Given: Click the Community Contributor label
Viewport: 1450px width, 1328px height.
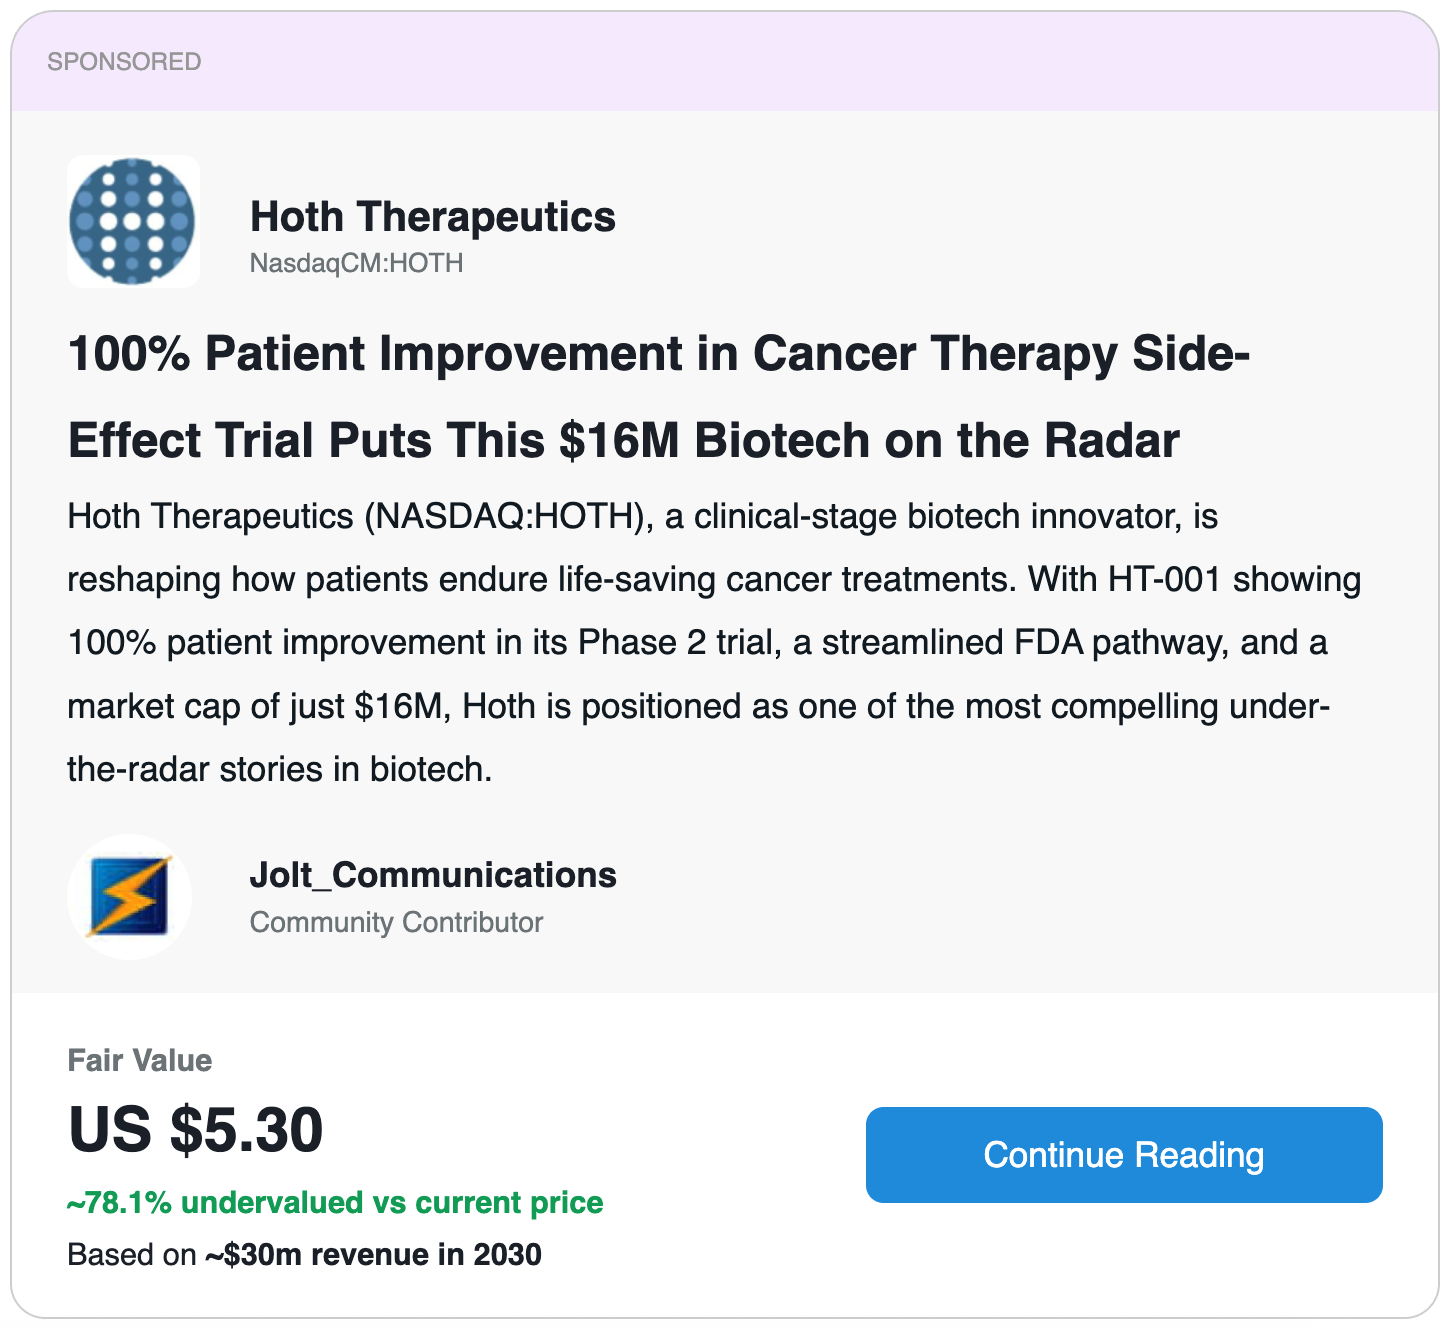Looking at the screenshot, I should (x=396, y=922).
